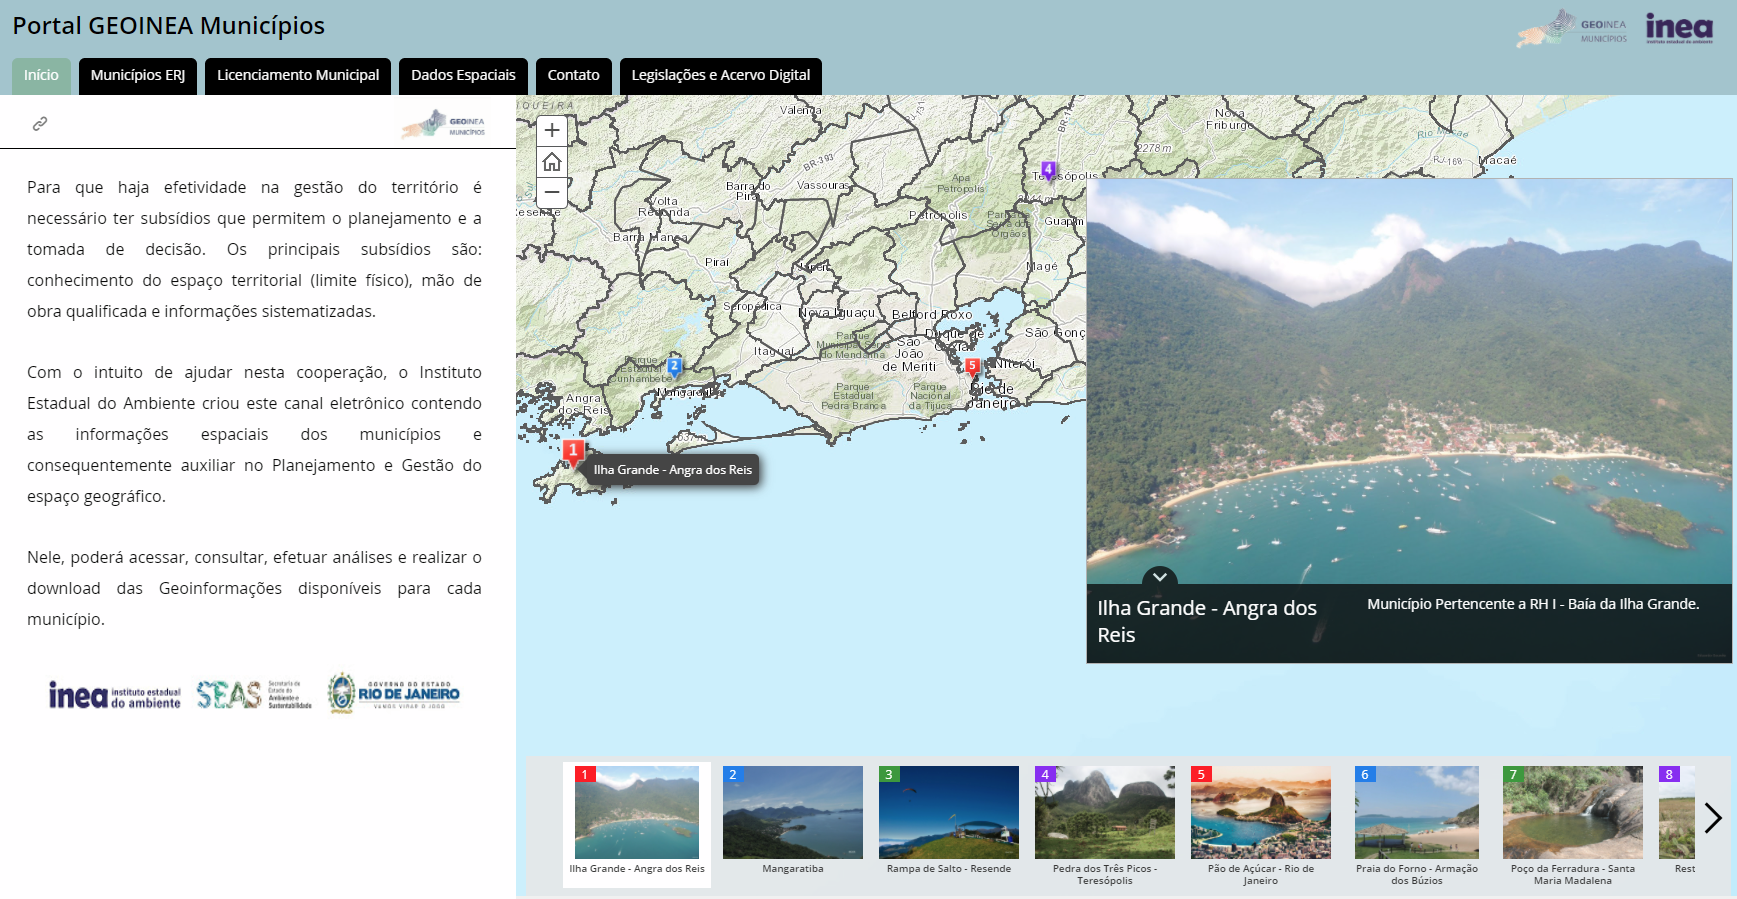Click red map marker 5 near Niterói
Viewport: 1737px width, 899px height.
972,367
